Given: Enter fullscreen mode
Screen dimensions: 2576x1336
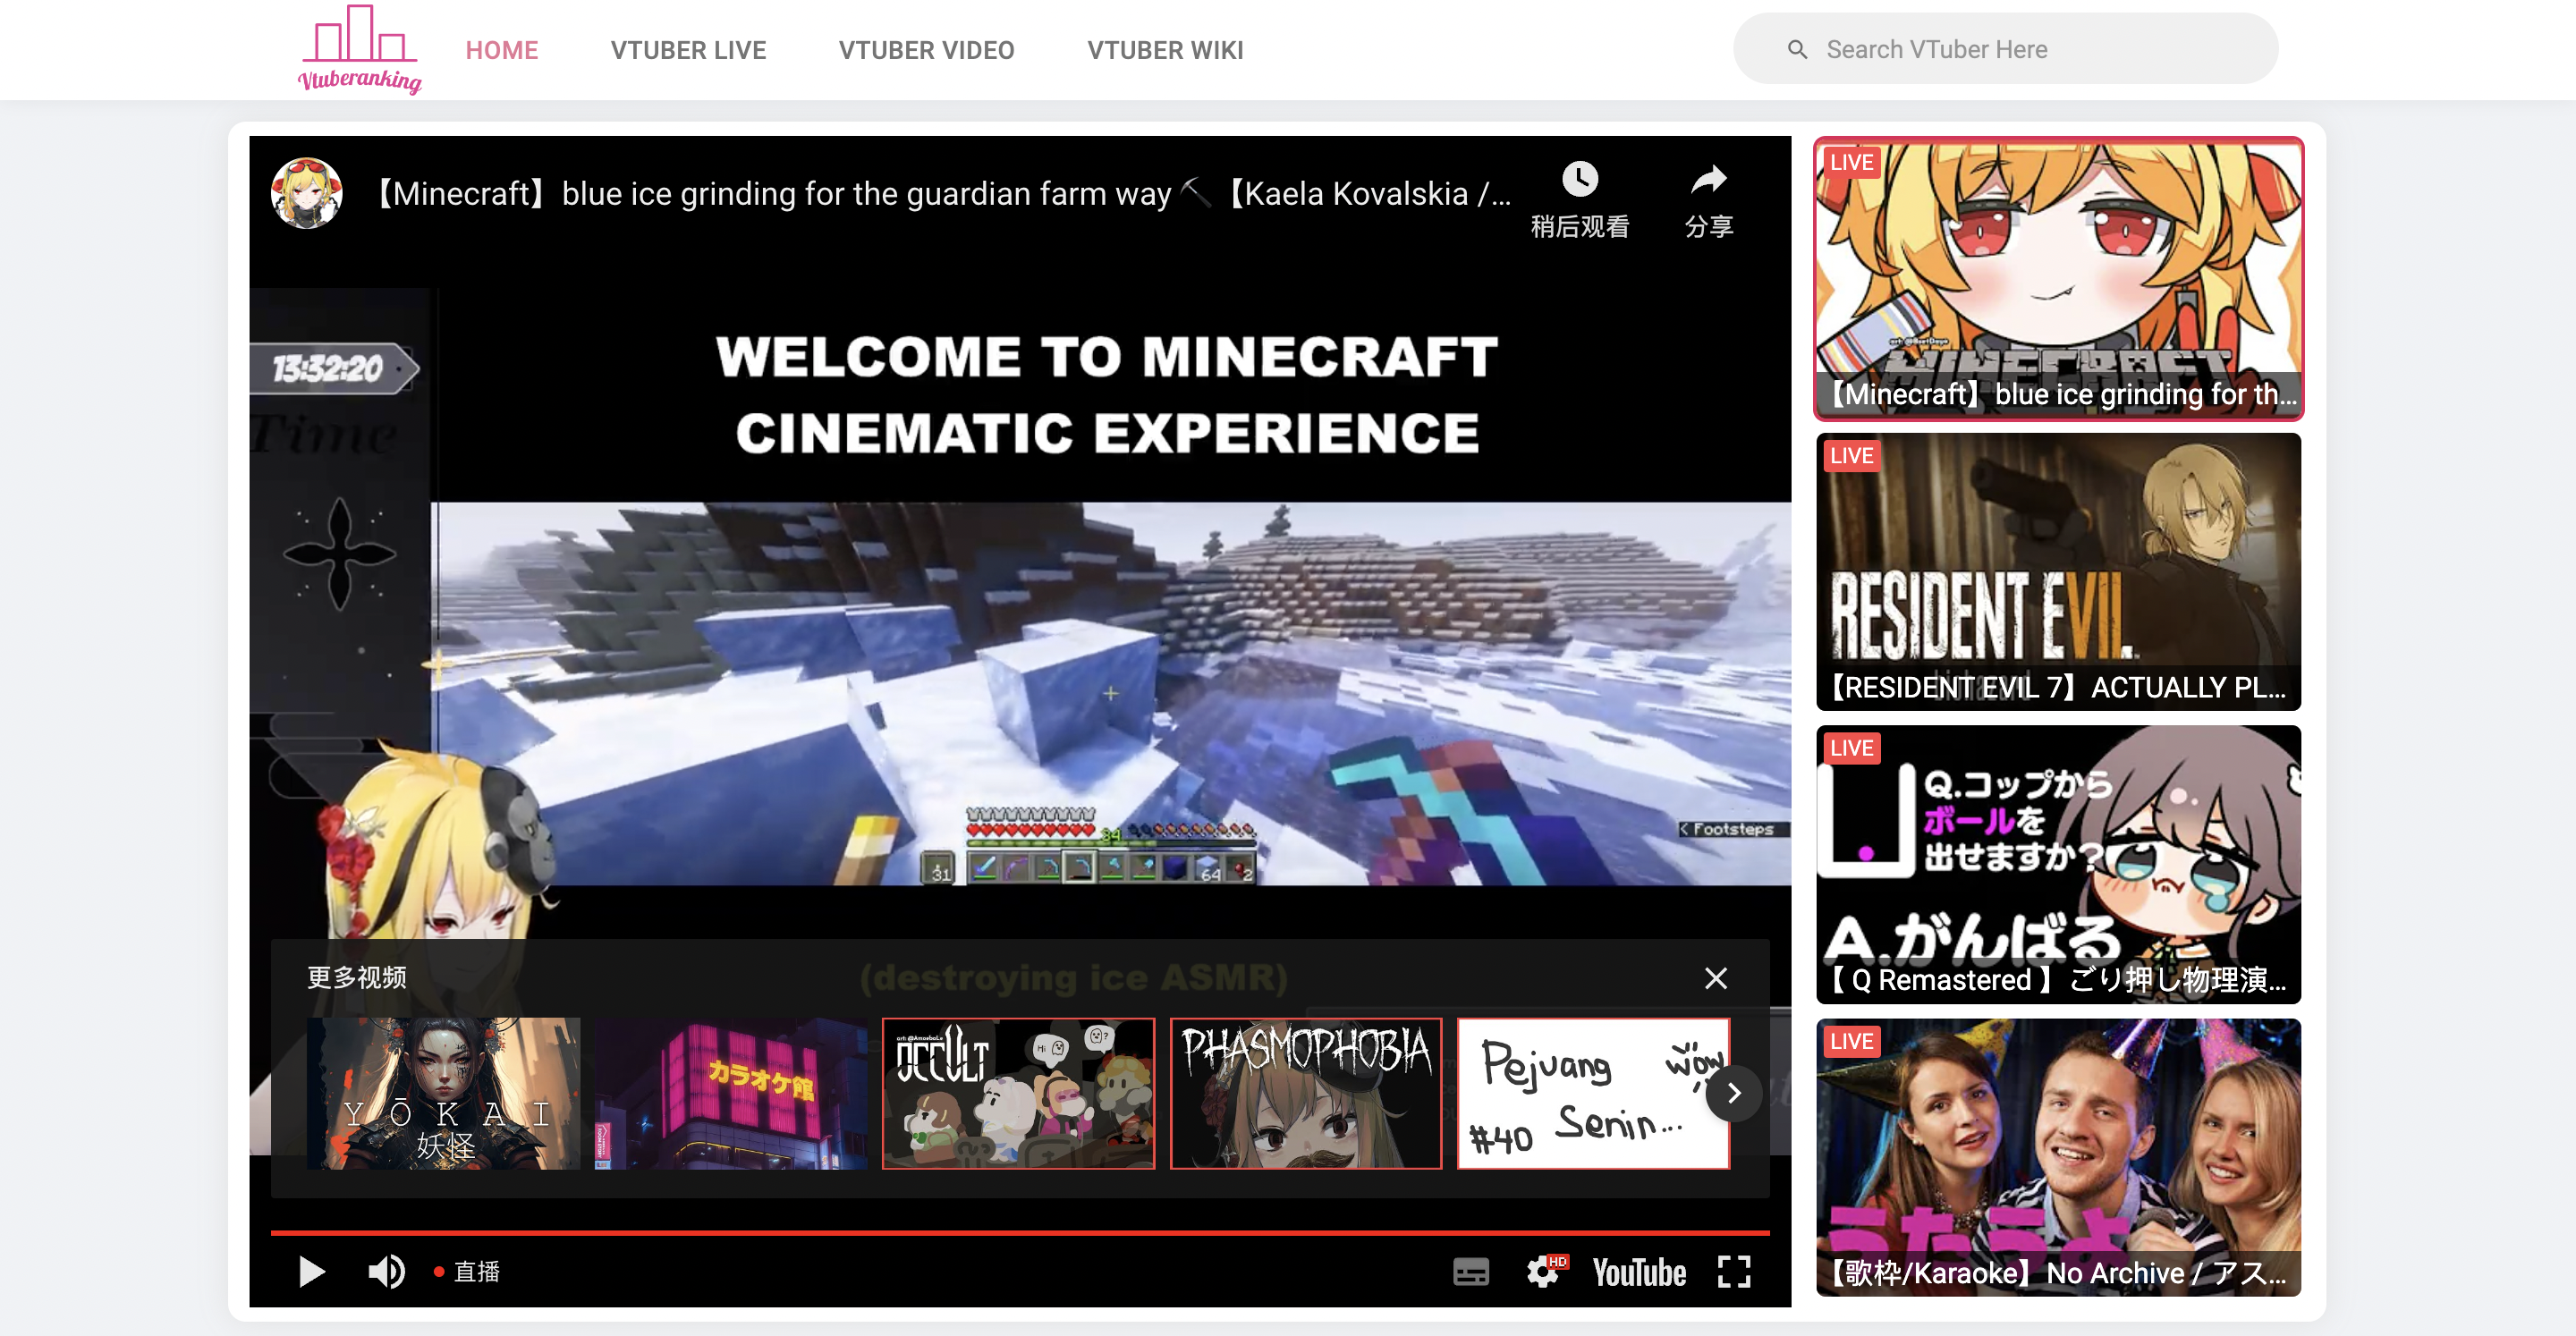Looking at the screenshot, I should pyautogui.click(x=1733, y=1272).
